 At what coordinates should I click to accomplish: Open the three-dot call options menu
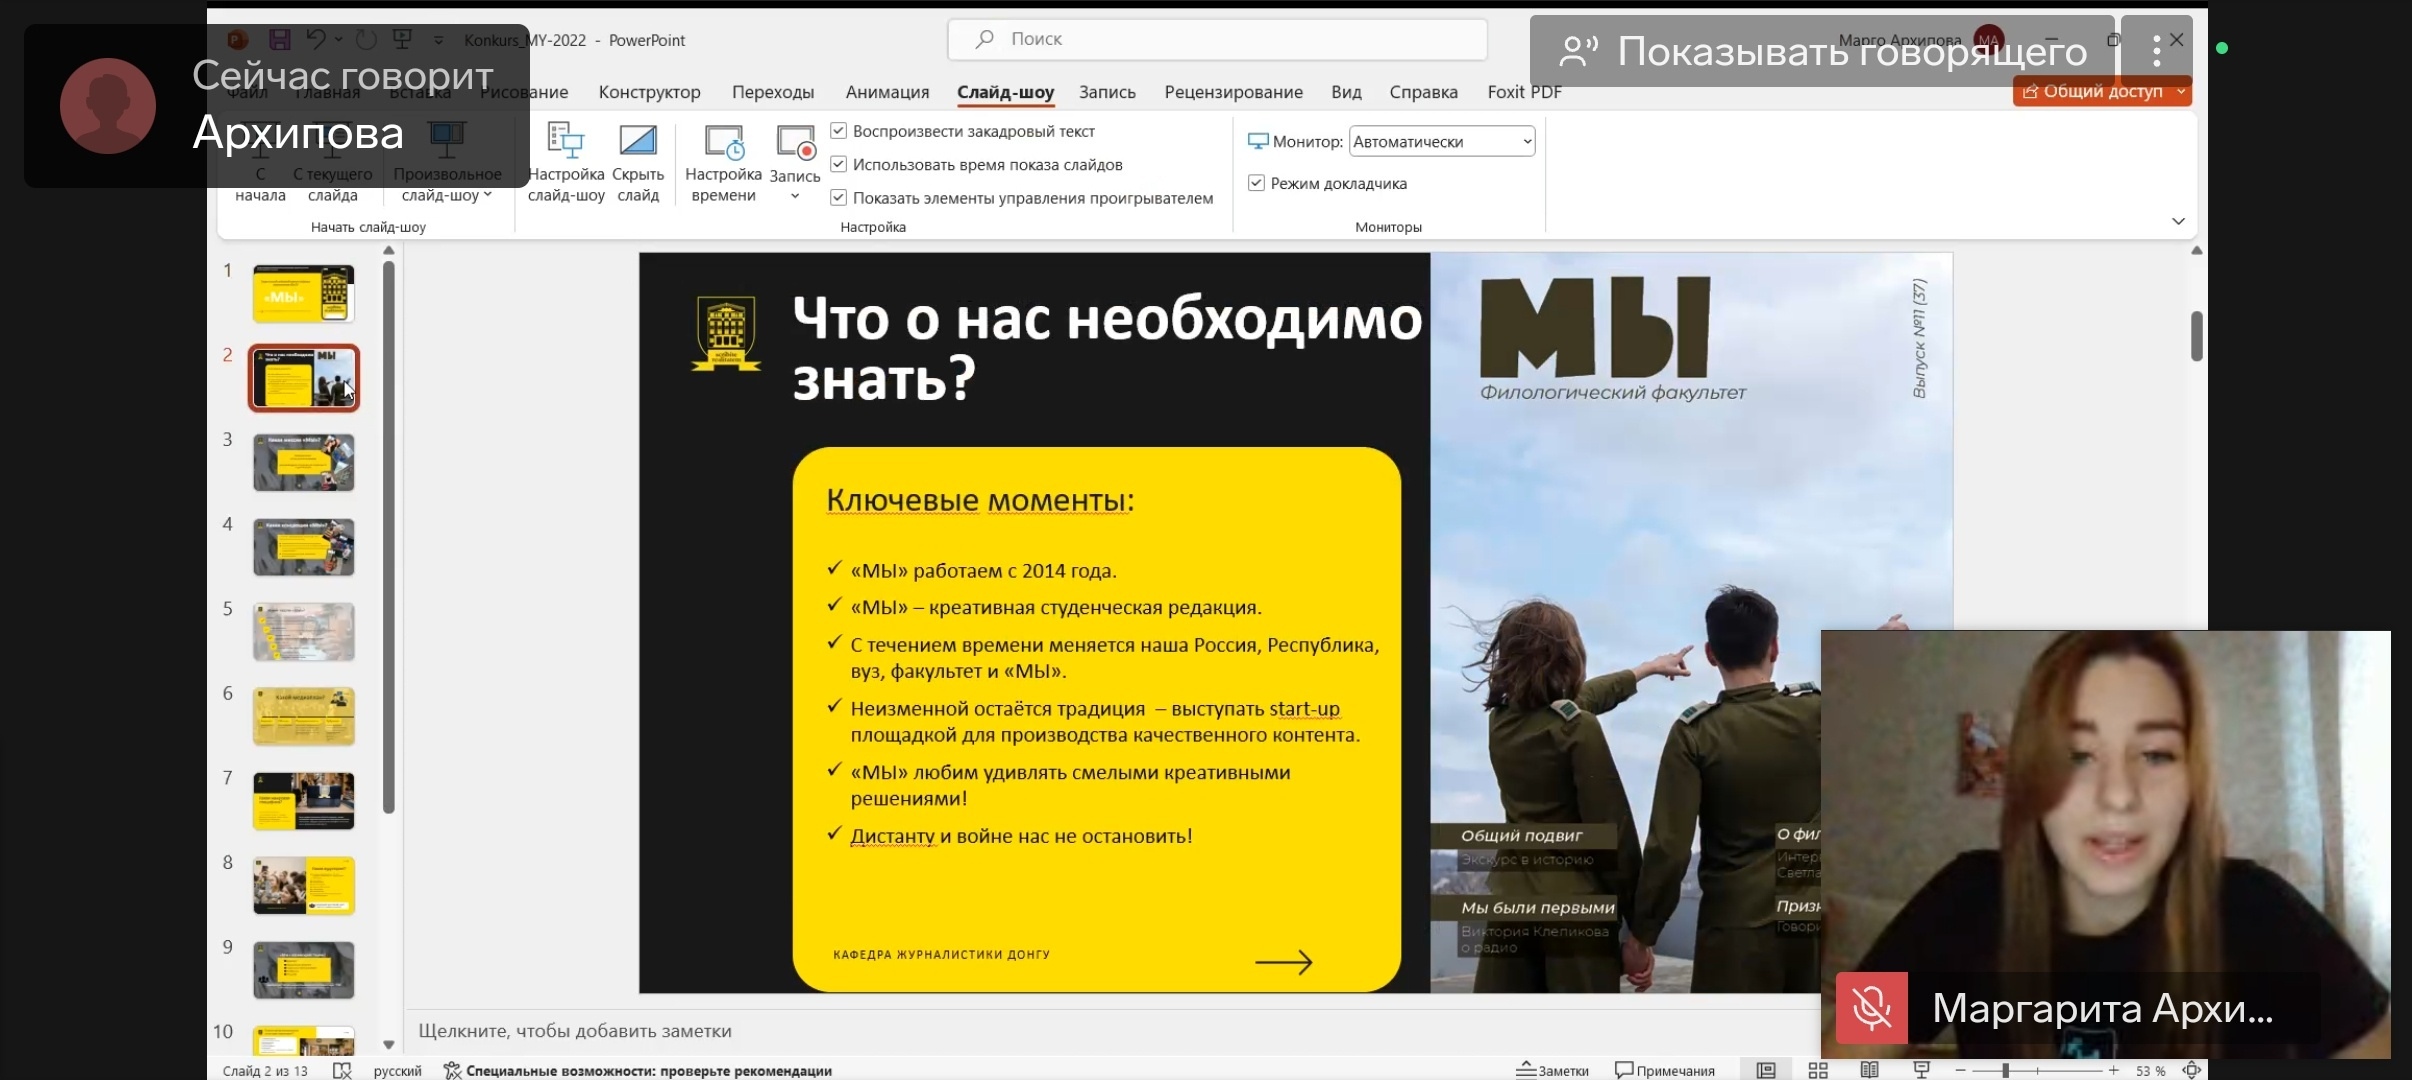pos(2156,50)
